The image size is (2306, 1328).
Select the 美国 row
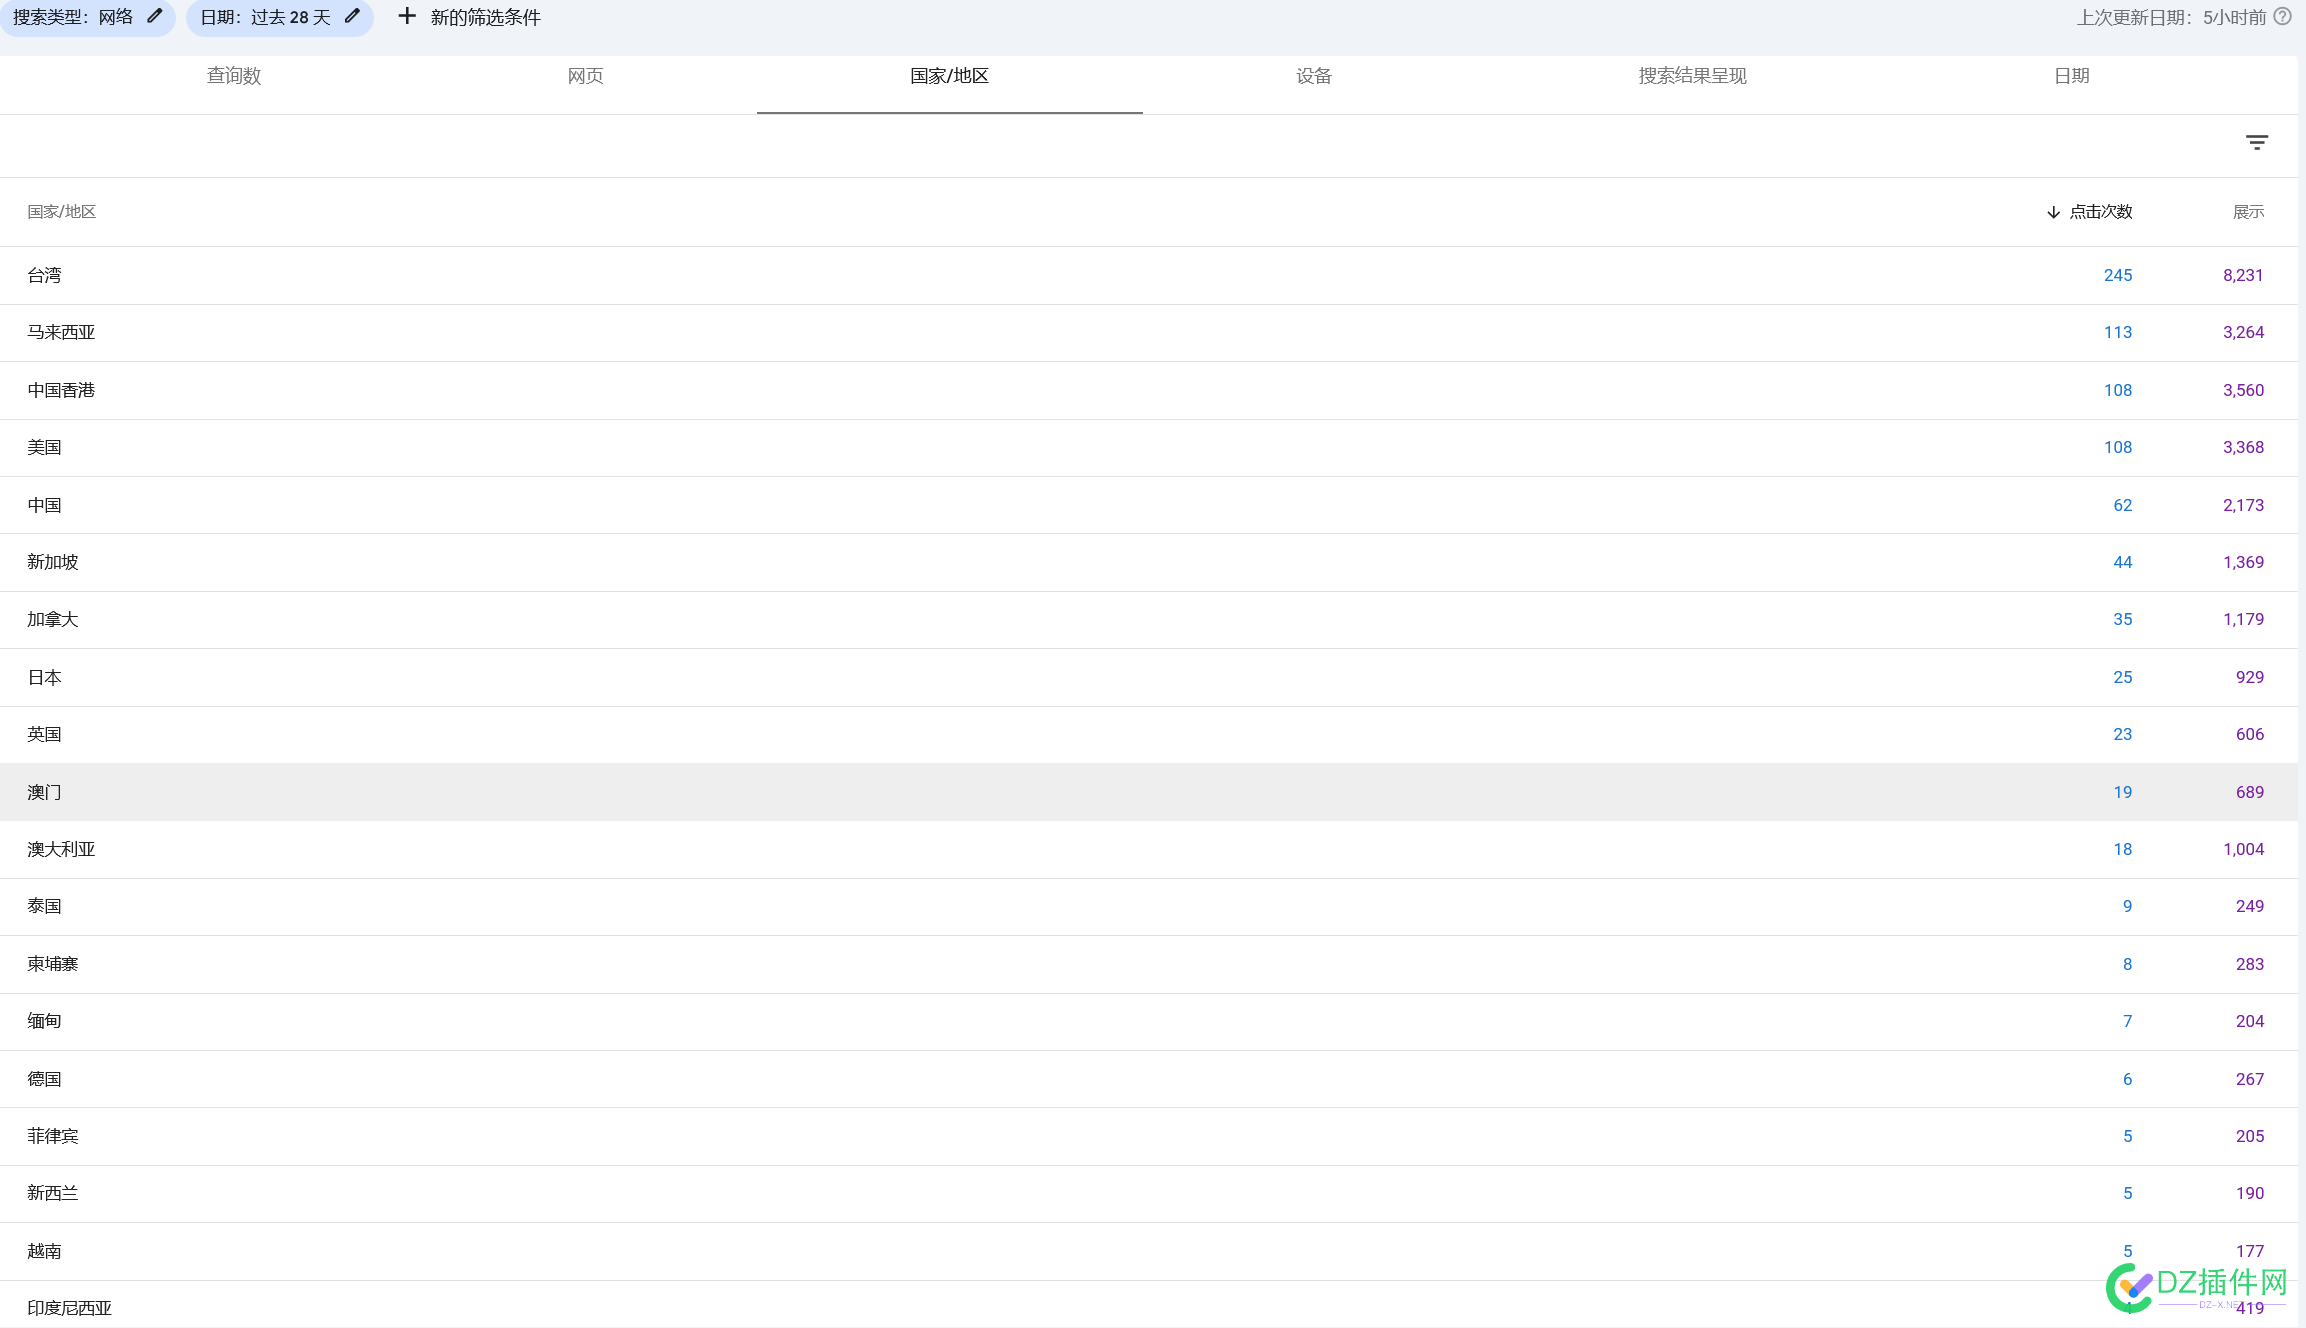(x=1149, y=448)
